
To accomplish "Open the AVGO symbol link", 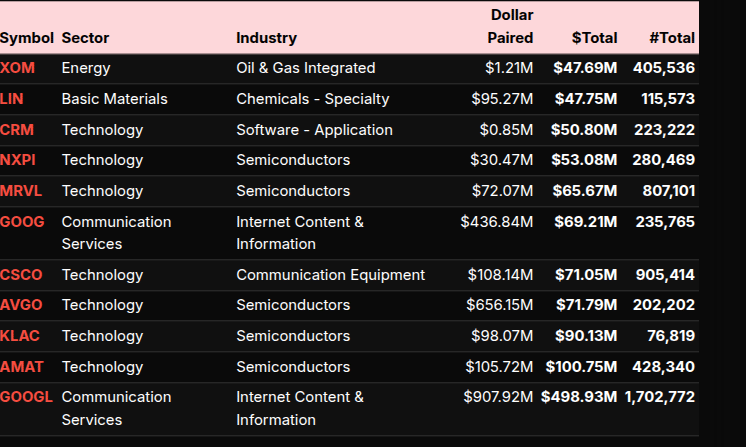I will click(x=21, y=305).
